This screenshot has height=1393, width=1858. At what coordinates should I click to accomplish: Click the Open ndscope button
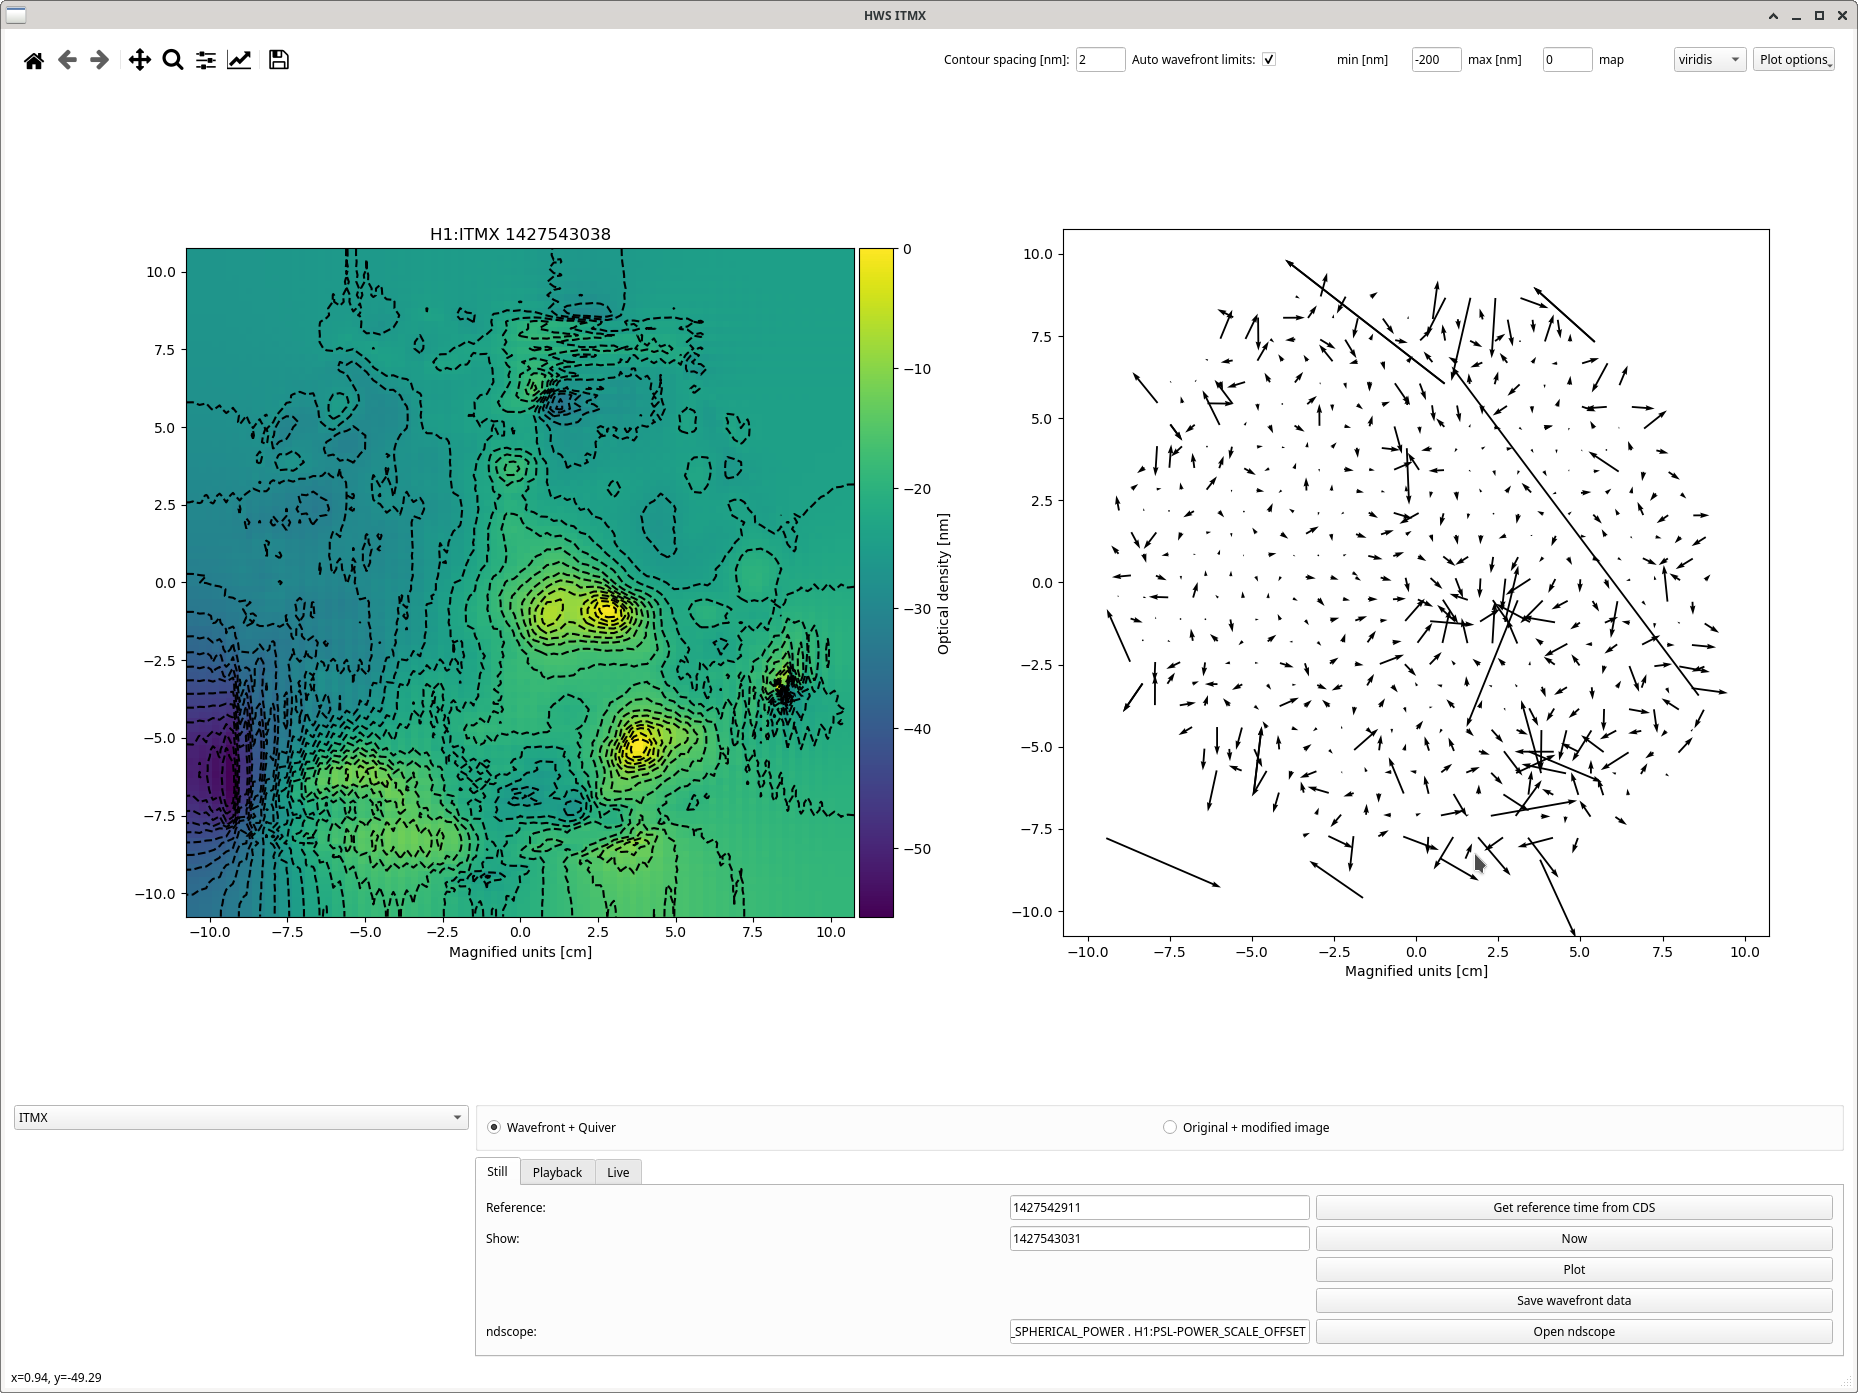tap(1574, 1332)
